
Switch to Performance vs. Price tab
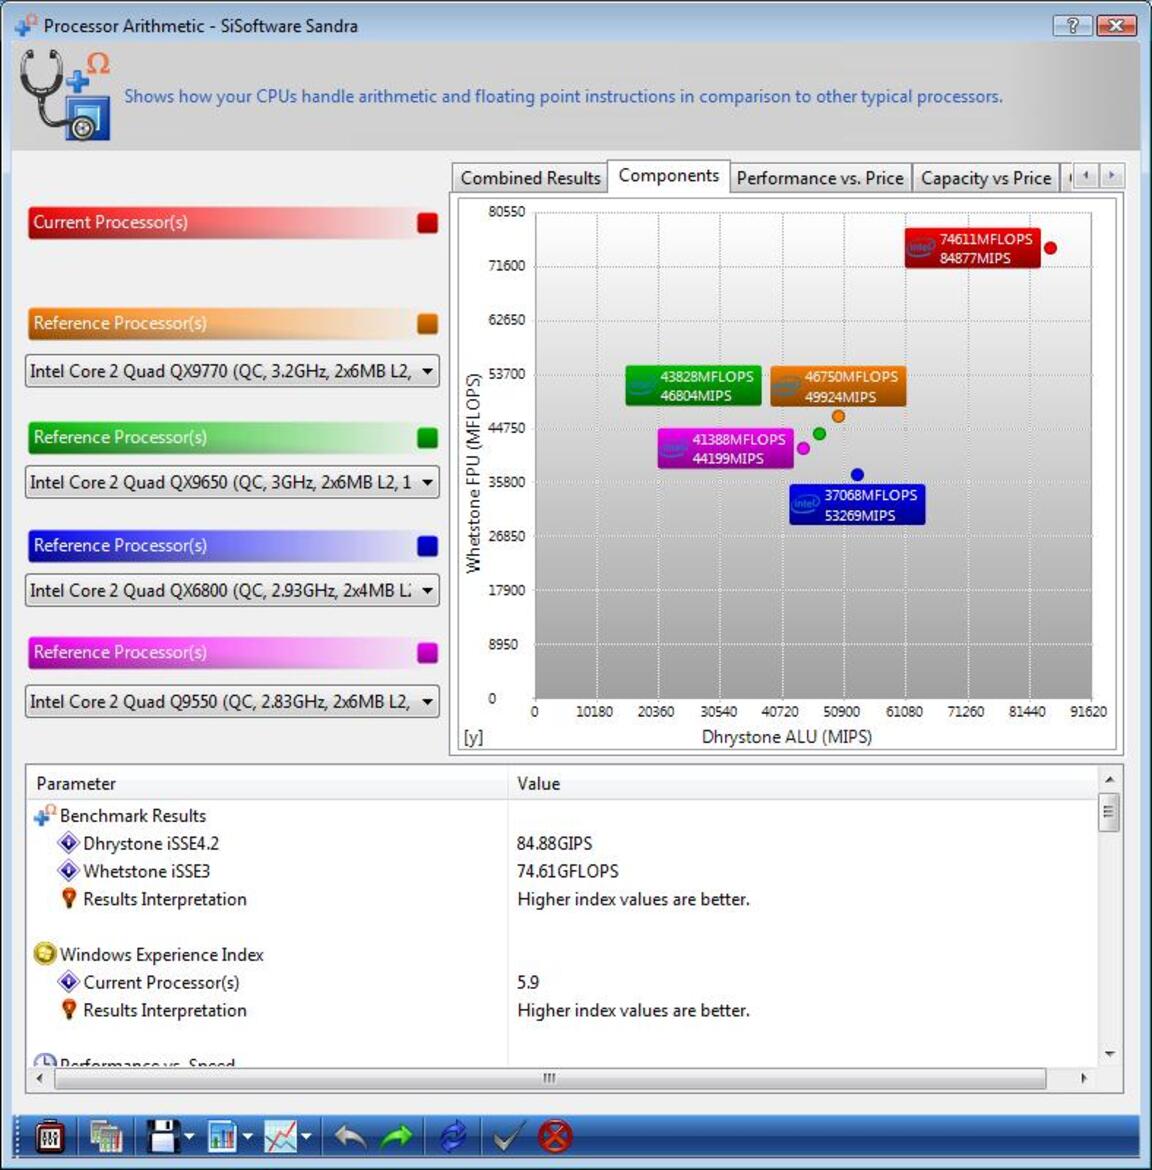pos(820,178)
